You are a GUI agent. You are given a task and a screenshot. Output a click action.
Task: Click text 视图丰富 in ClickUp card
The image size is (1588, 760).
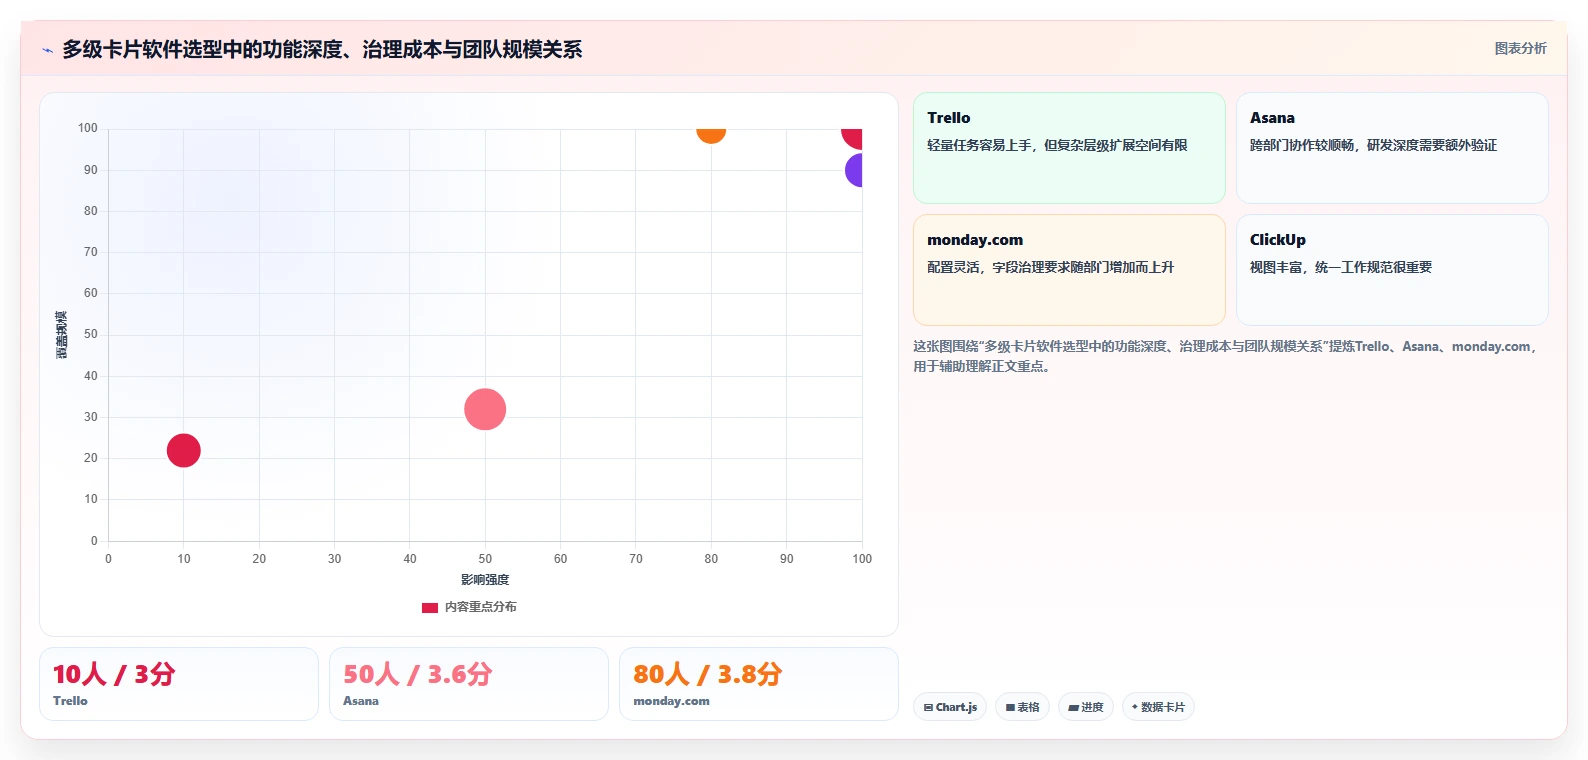point(1276,267)
